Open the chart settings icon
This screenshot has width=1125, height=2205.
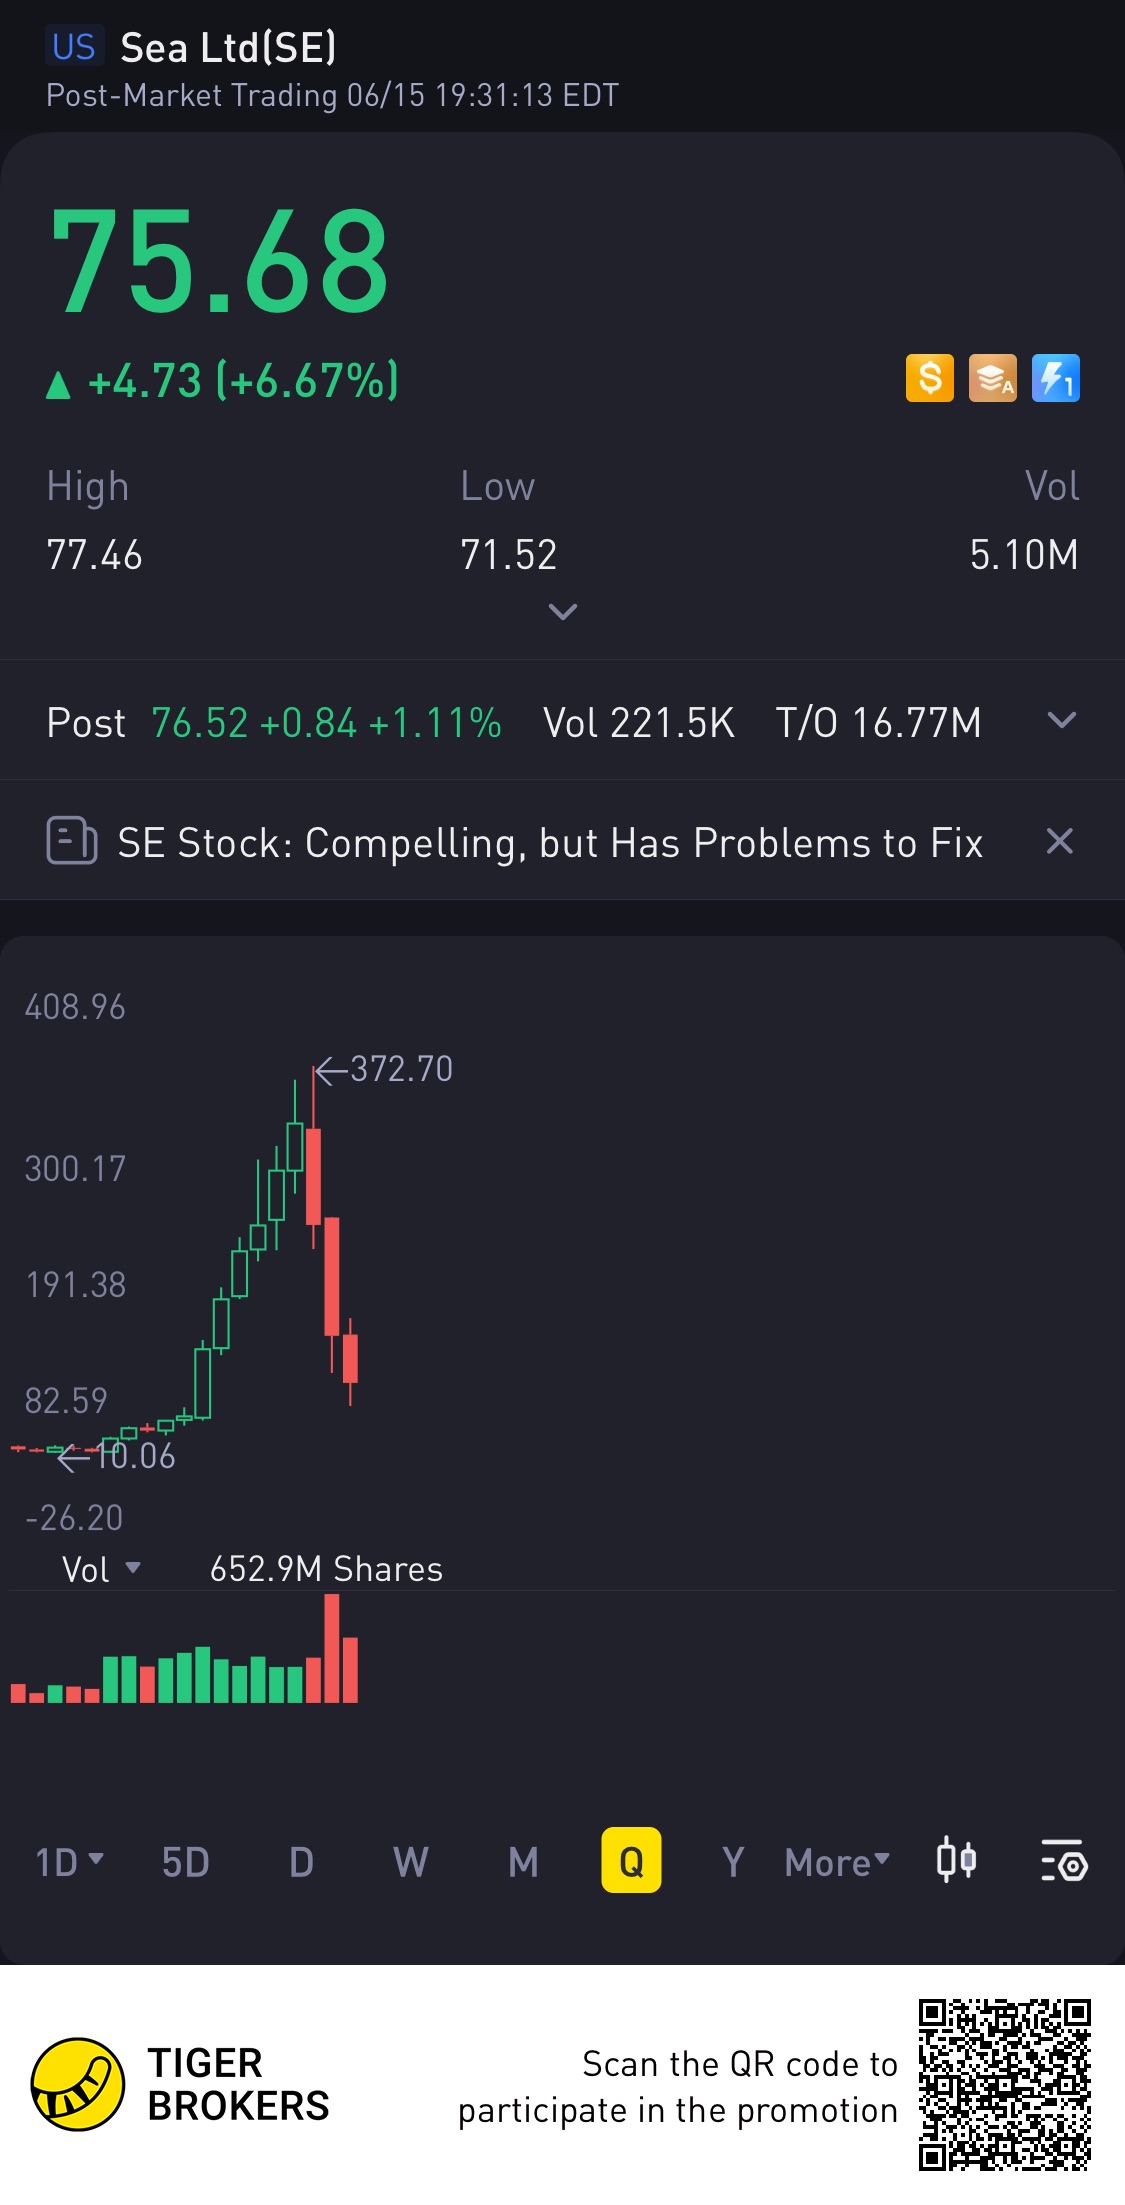tap(1064, 1861)
